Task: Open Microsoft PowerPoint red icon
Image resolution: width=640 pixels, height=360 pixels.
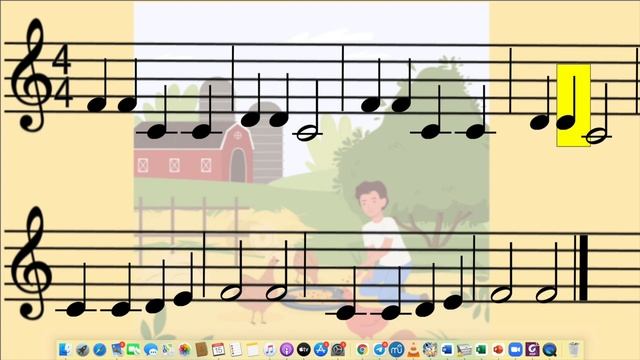Action: (x=498, y=350)
